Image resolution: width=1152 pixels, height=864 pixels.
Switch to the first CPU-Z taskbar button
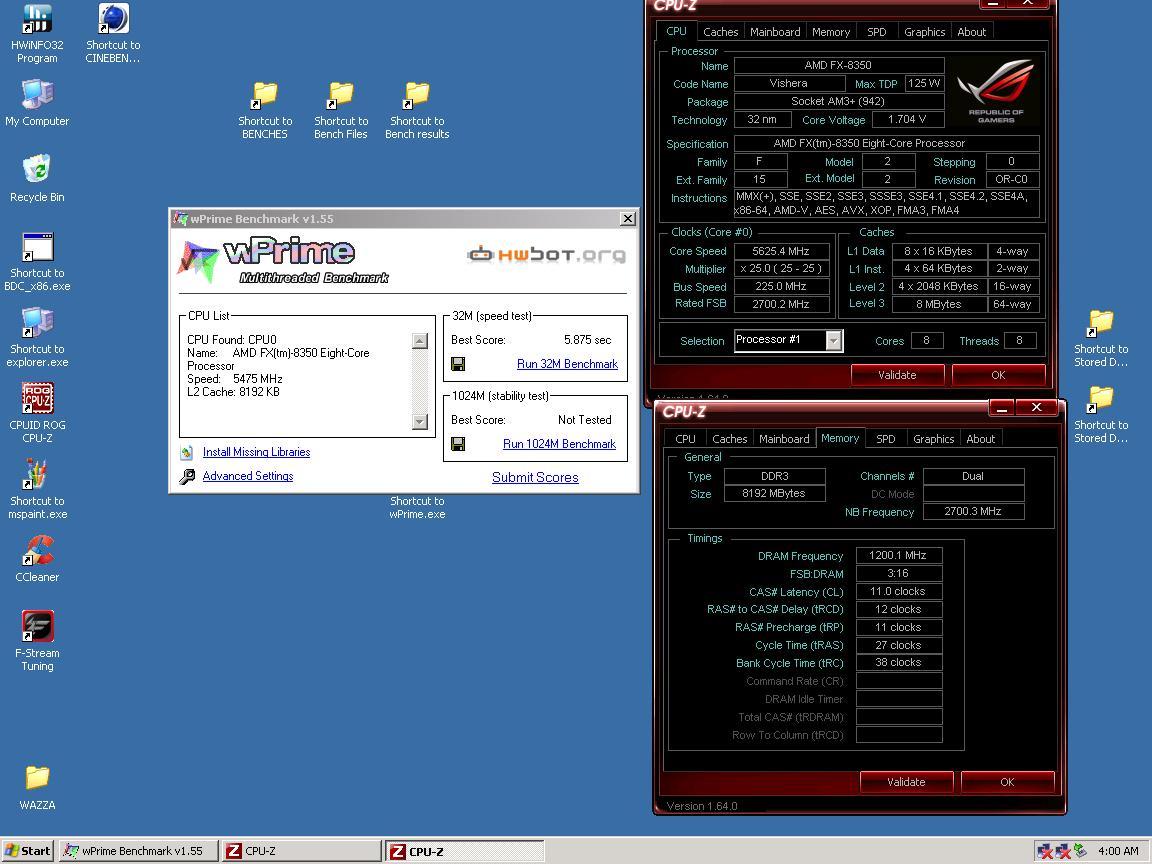pyautogui.click(x=301, y=851)
